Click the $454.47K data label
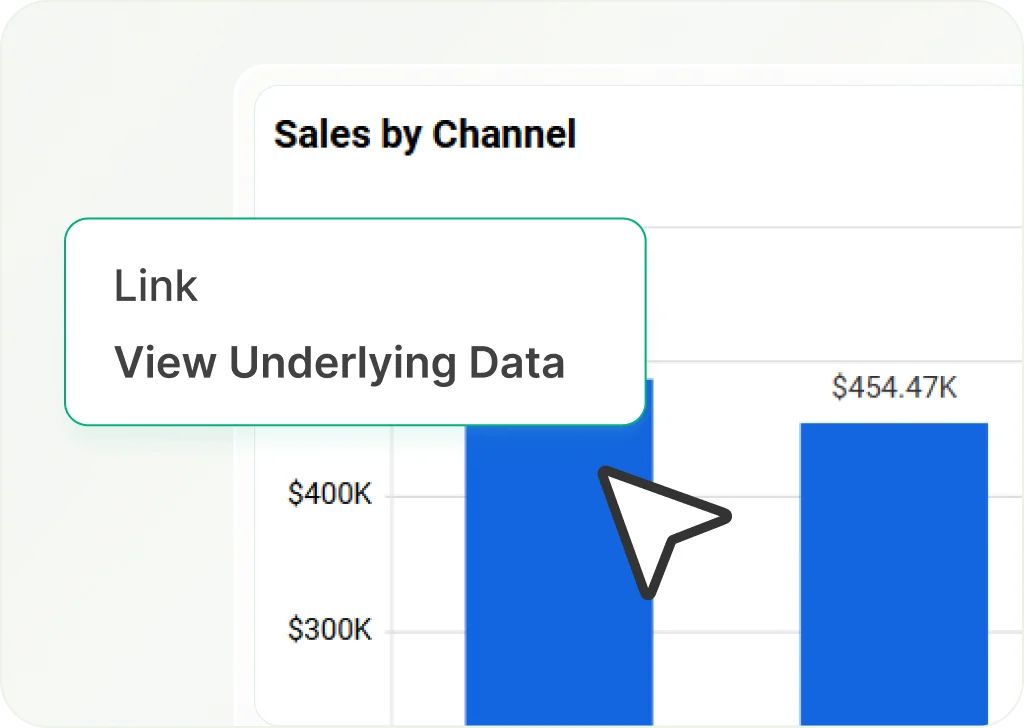1024x728 pixels. pos(893,388)
